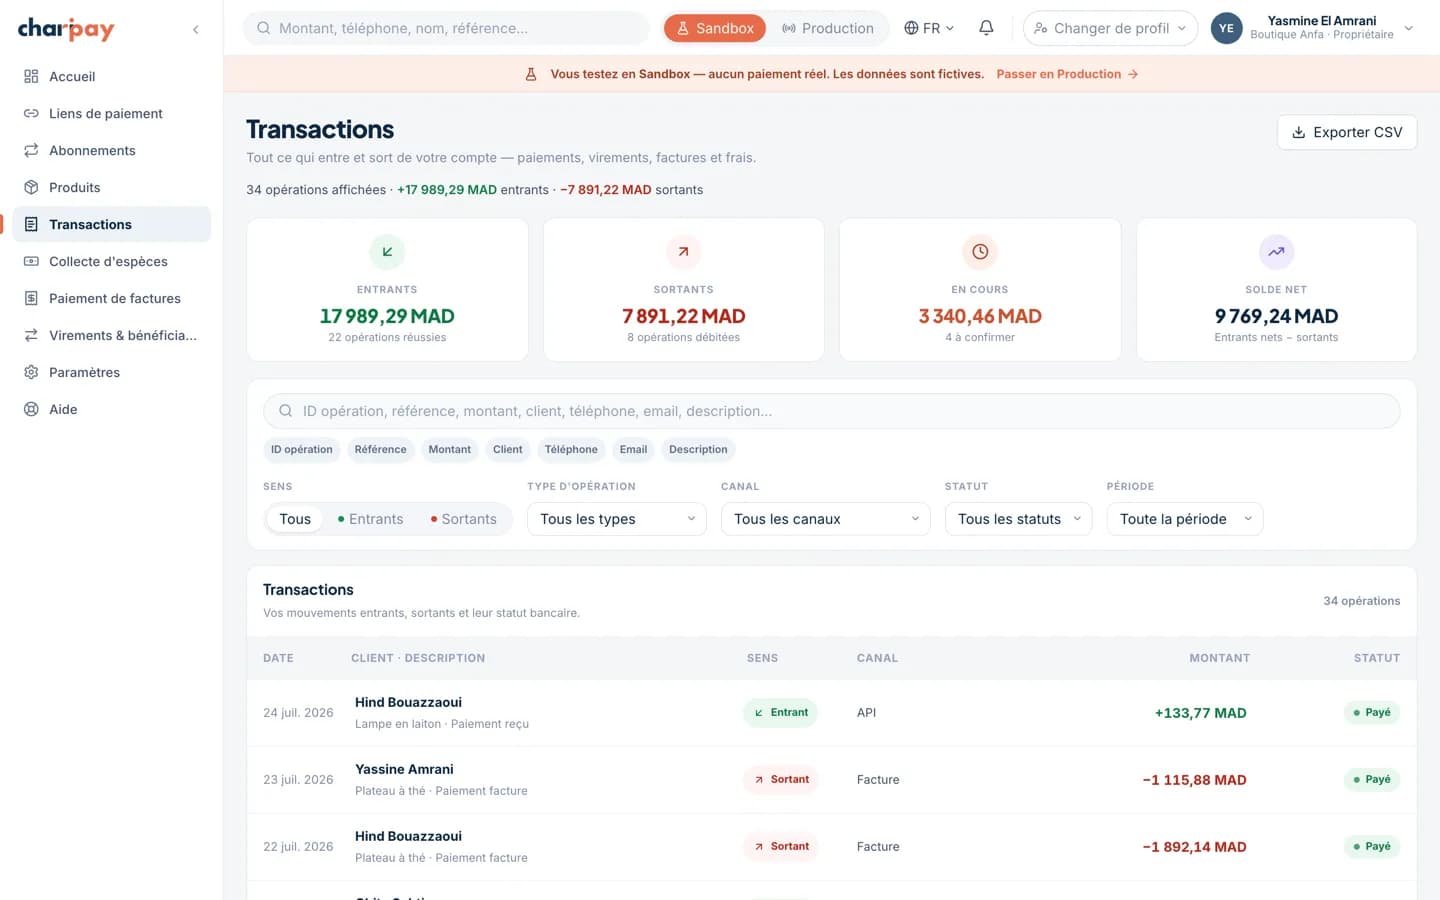Open Paiement de factures in the sidebar
This screenshot has width=1440, height=900.
pyautogui.click(x=112, y=298)
